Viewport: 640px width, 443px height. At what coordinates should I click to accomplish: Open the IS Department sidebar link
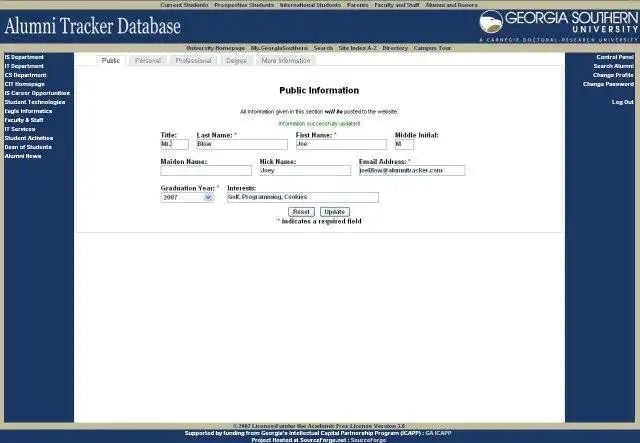(24, 57)
